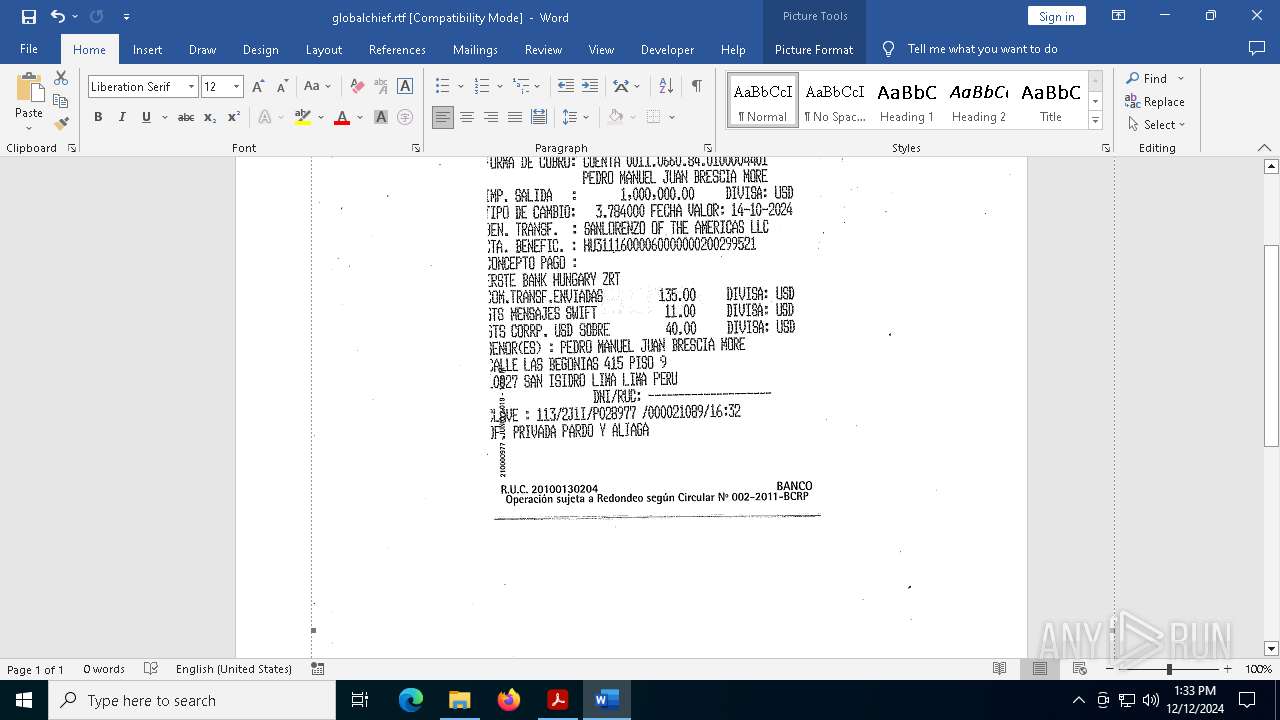Open the font size dropdown
This screenshot has width=1280, height=720.
pos(237,87)
